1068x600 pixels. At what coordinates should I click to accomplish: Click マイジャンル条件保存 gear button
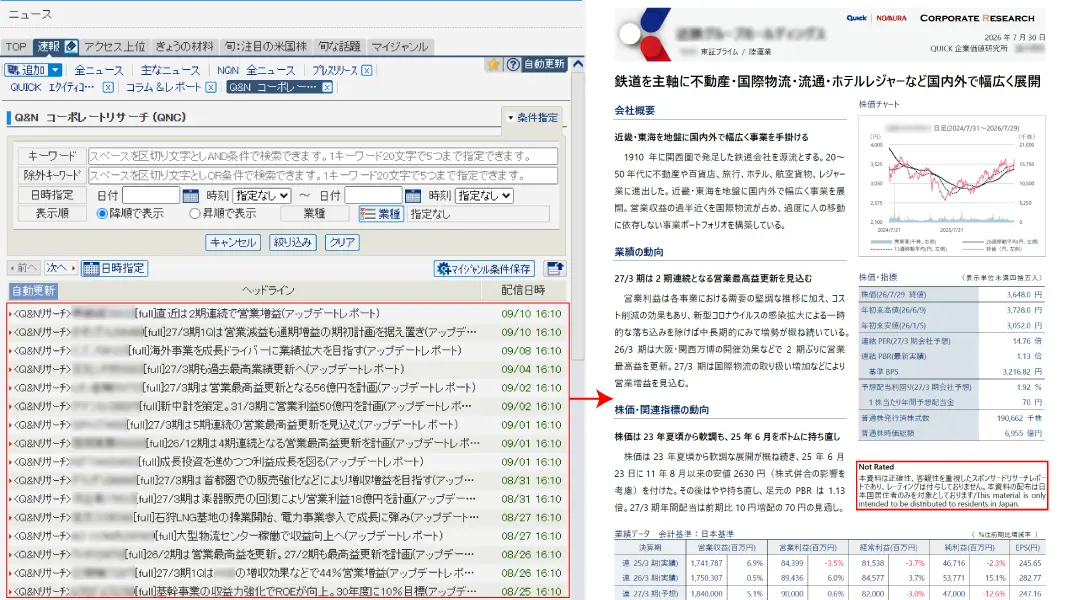tap(484, 268)
